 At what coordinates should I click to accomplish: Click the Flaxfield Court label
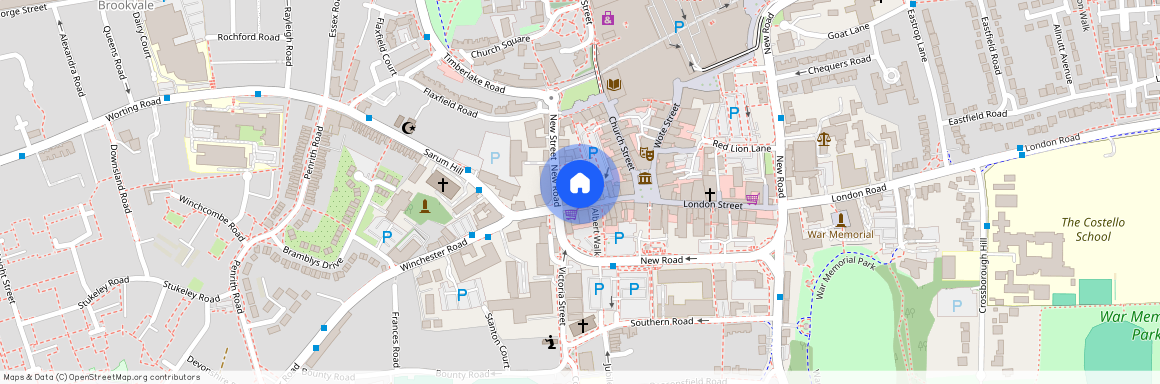point(385,47)
